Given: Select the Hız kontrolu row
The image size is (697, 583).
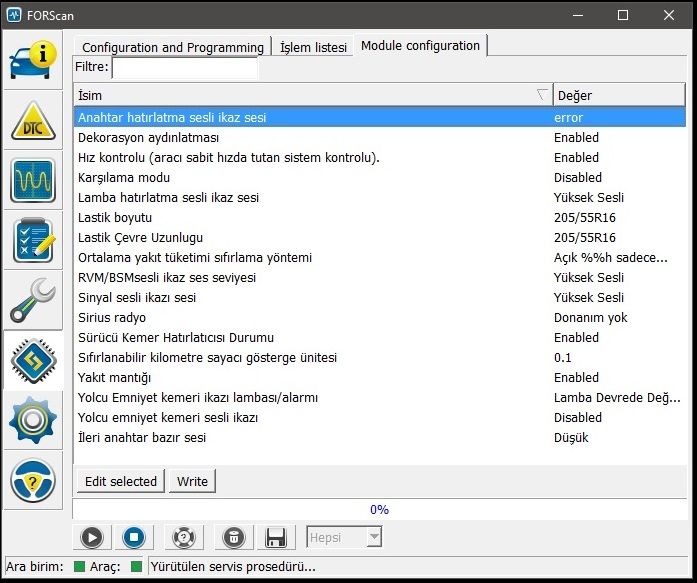Looking at the screenshot, I should point(380,157).
